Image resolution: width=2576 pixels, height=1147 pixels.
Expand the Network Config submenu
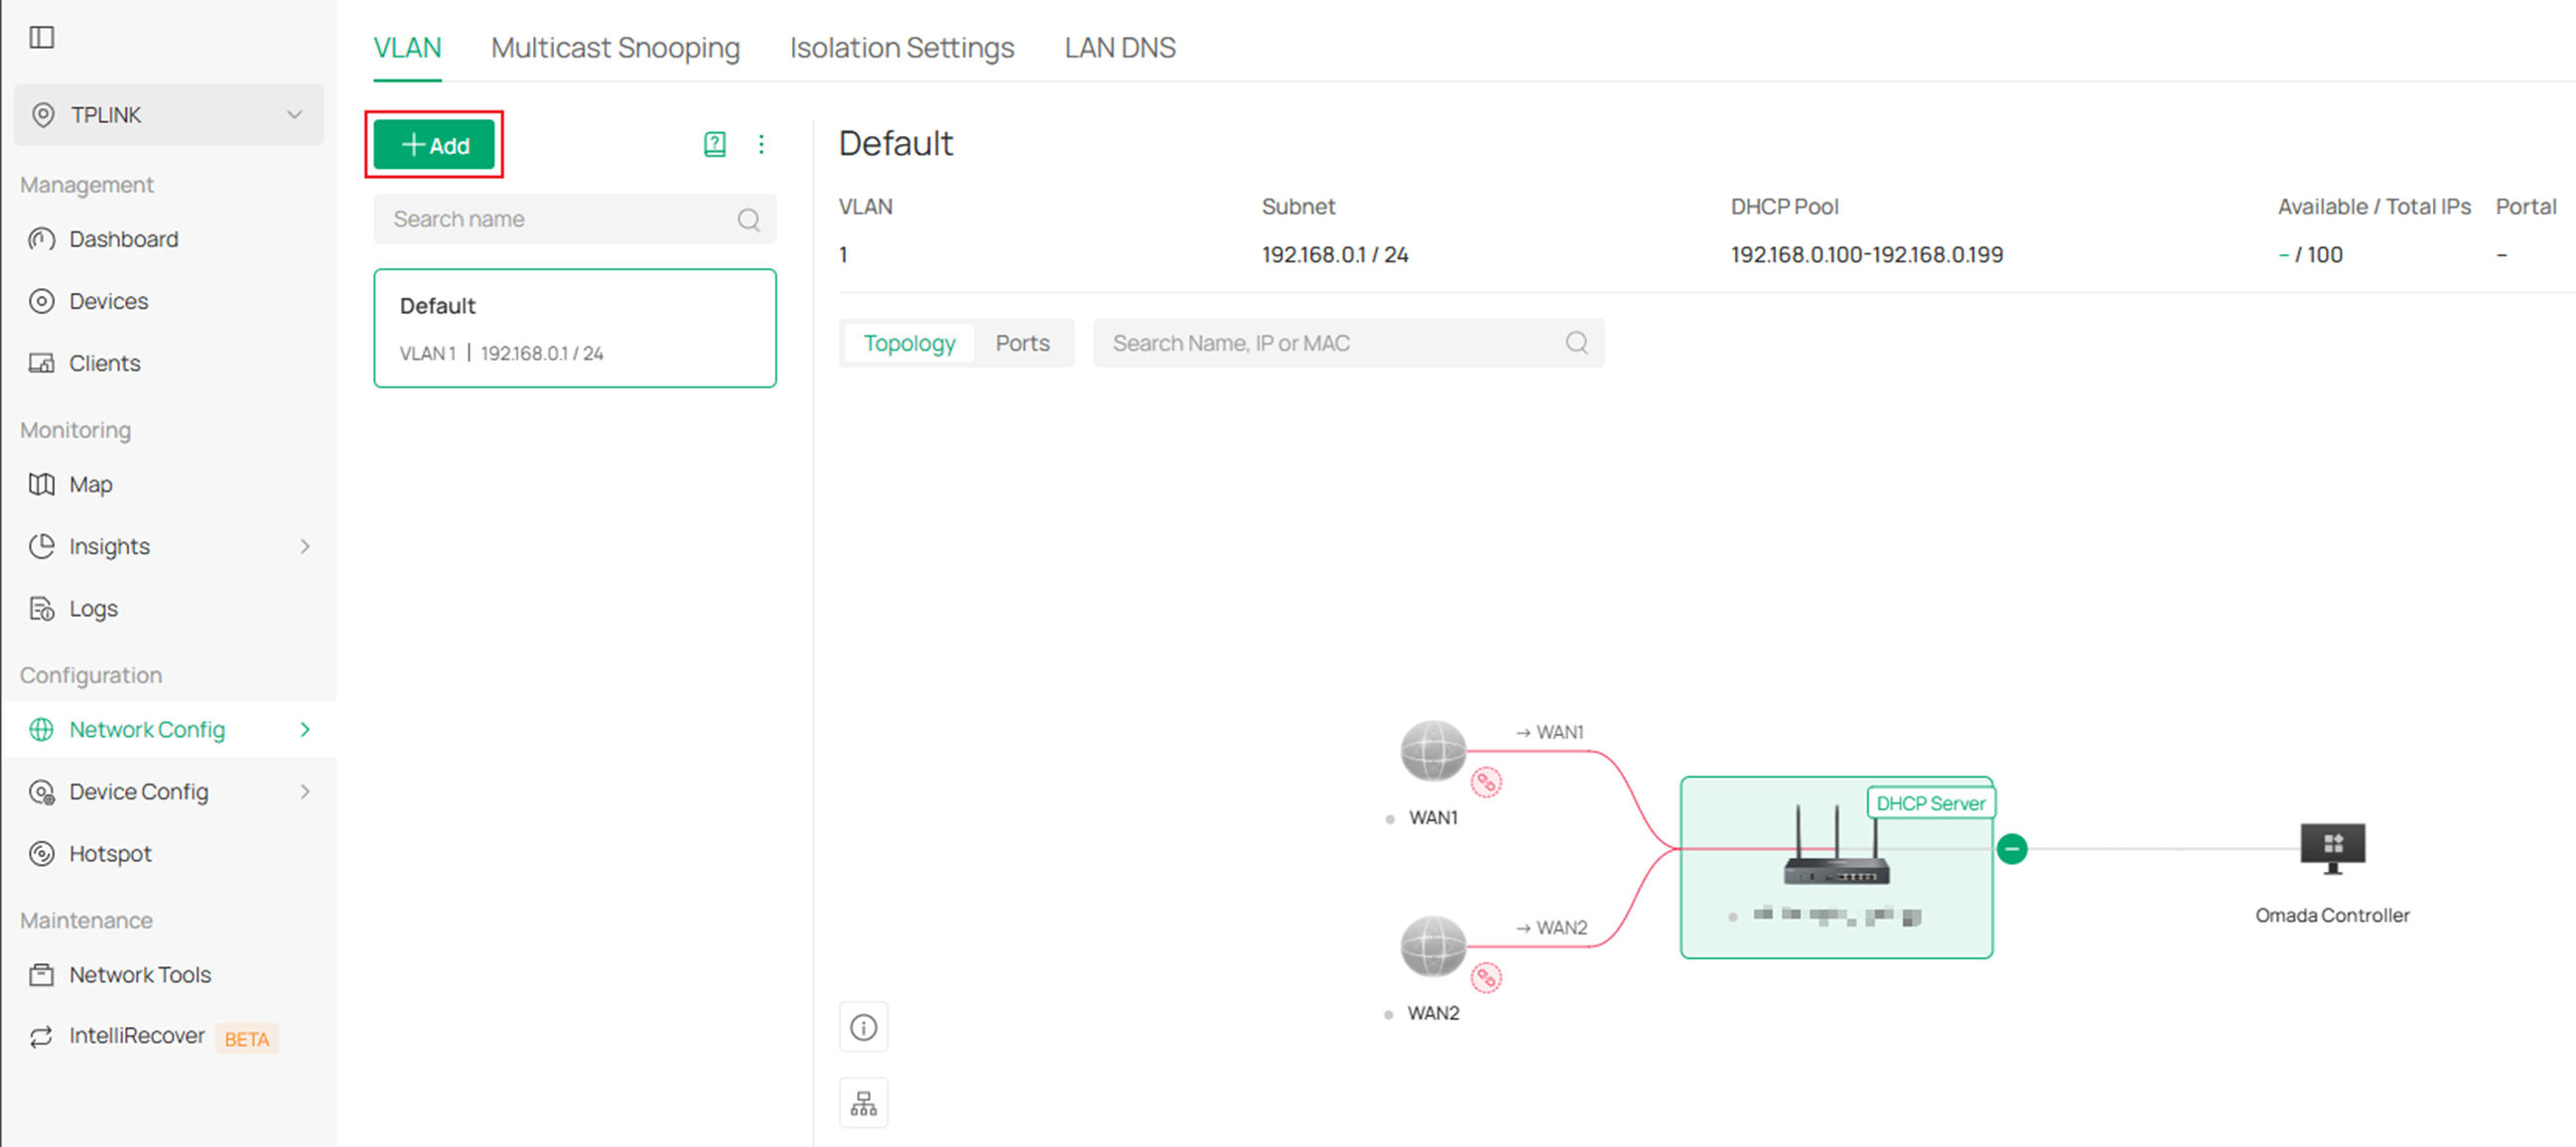click(x=147, y=729)
